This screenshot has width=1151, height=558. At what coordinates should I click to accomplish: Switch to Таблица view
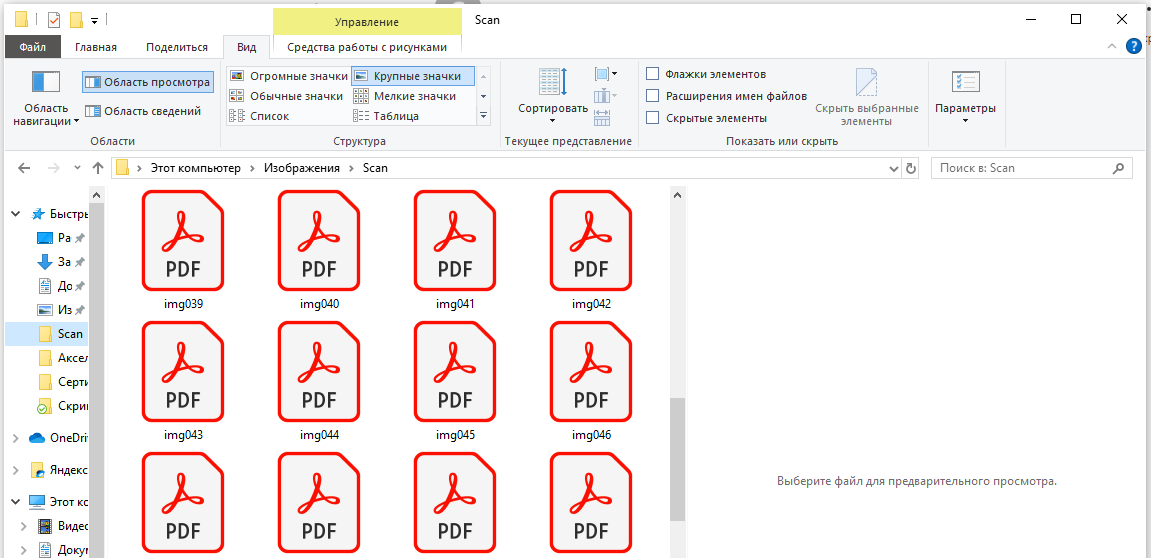pyautogui.click(x=387, y=116)
